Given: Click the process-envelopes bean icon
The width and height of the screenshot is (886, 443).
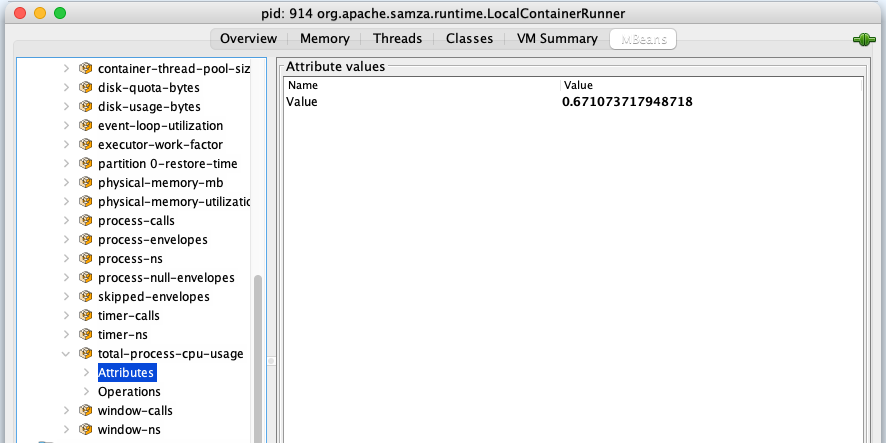Looking at the screenshot, I should [x=85, y=240].
